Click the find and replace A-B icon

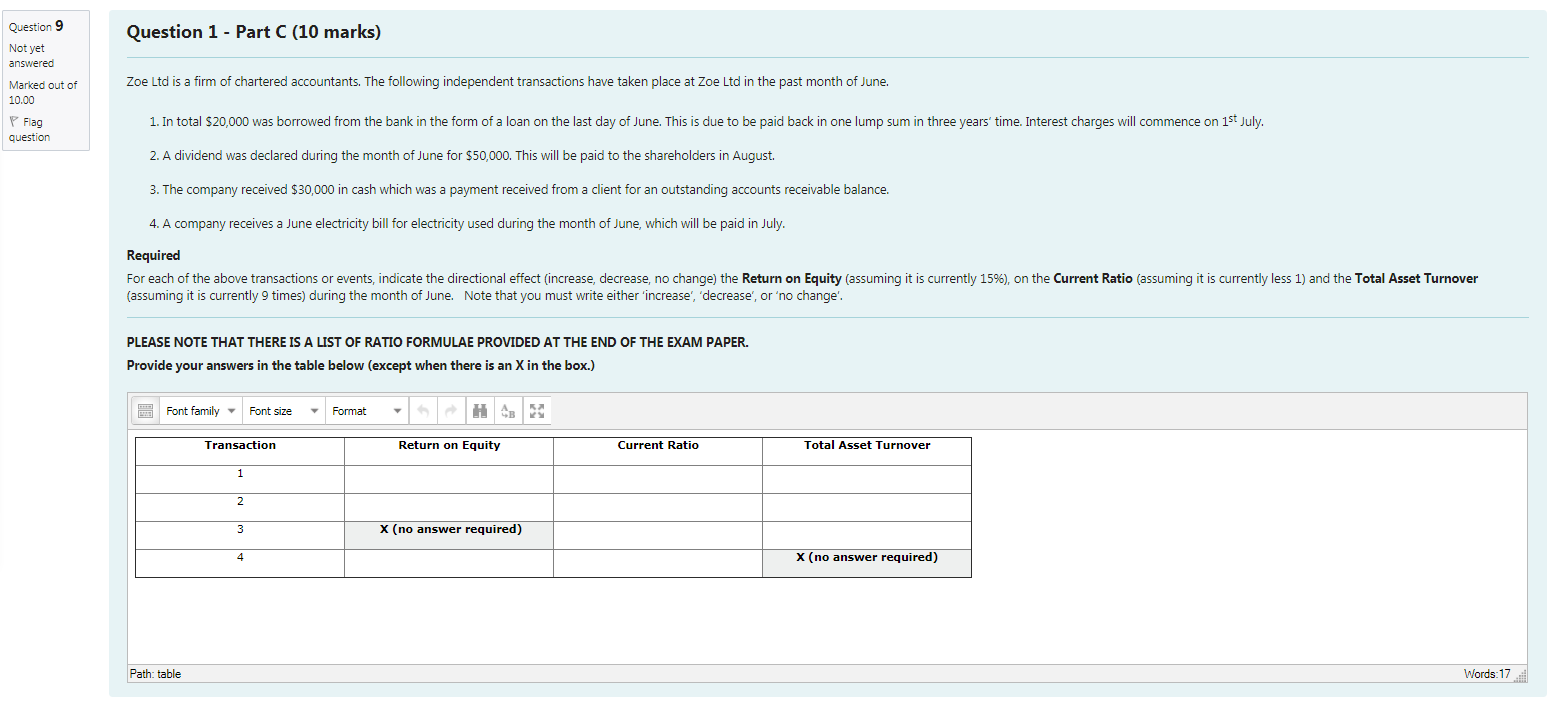tap(507, 411)
